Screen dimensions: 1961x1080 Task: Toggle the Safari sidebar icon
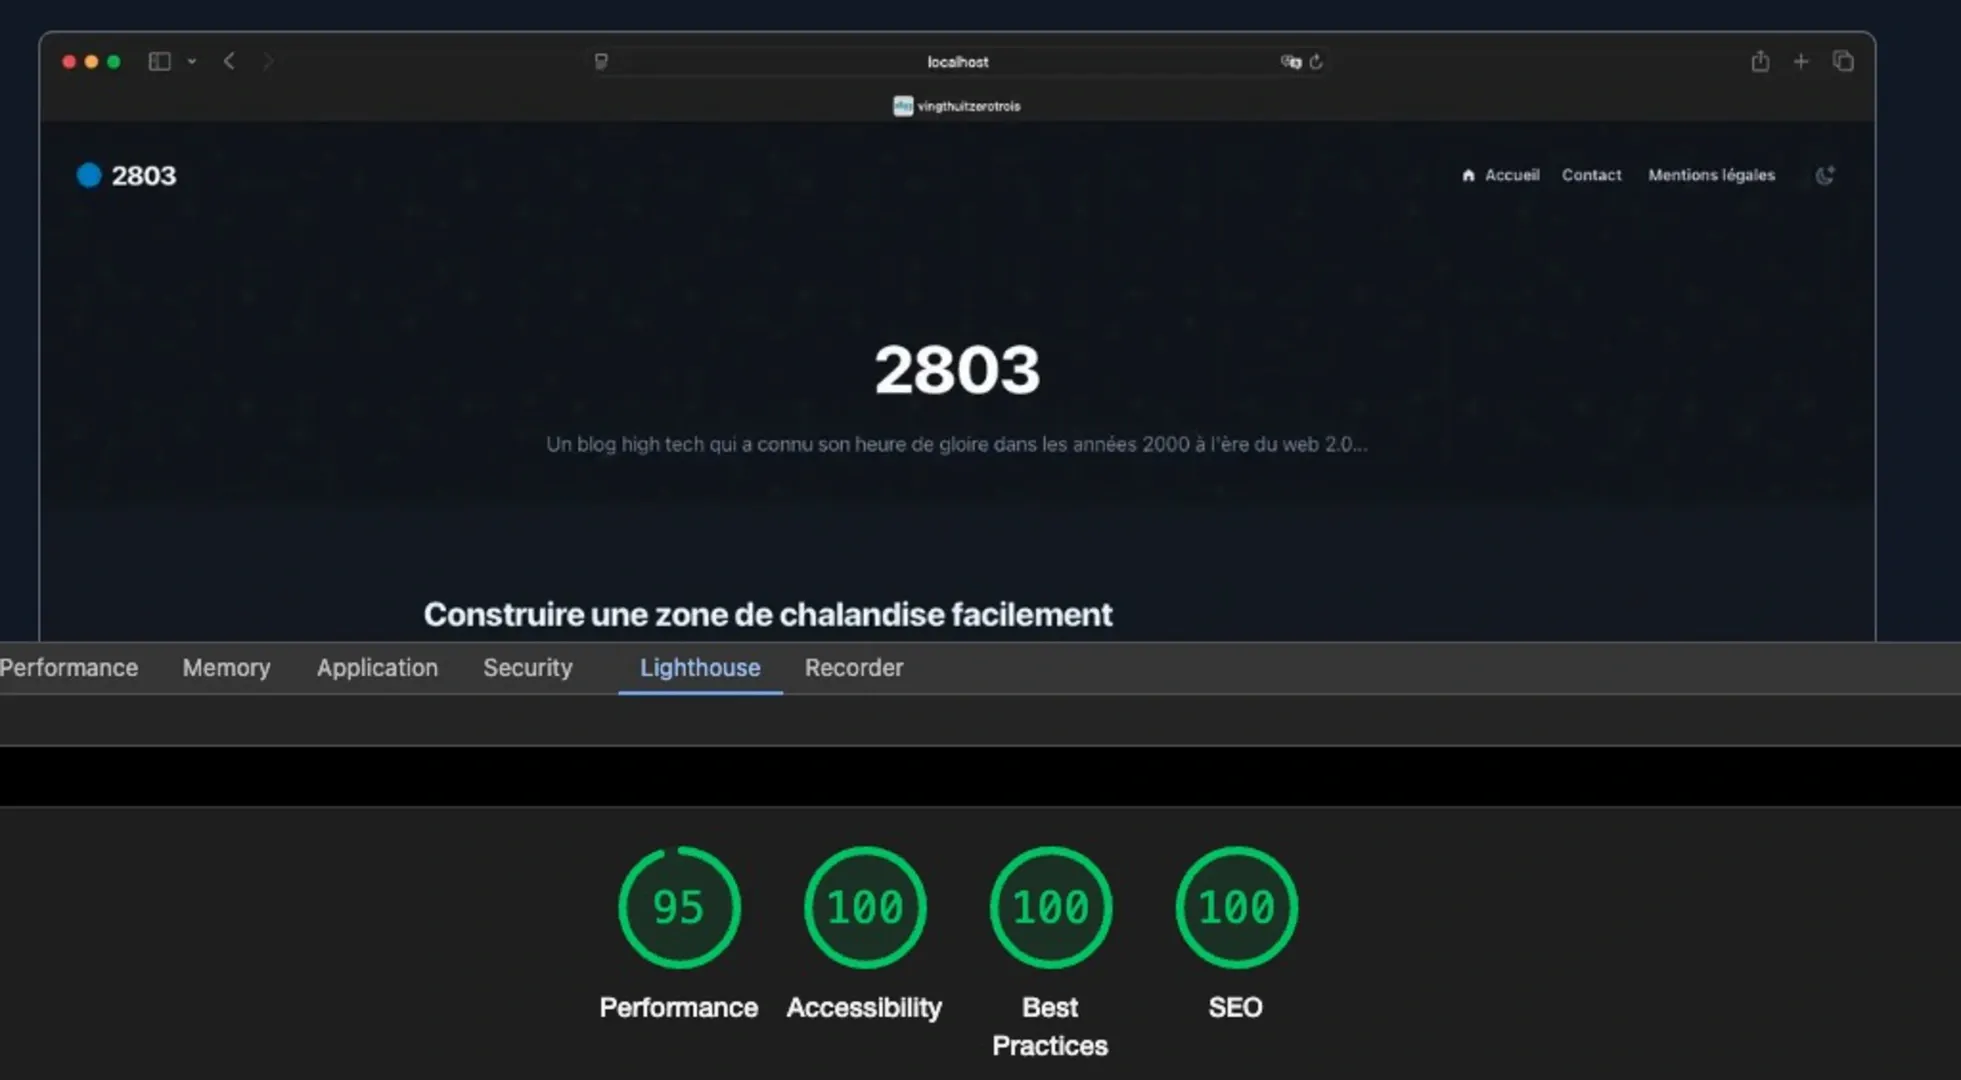(159, 61)
